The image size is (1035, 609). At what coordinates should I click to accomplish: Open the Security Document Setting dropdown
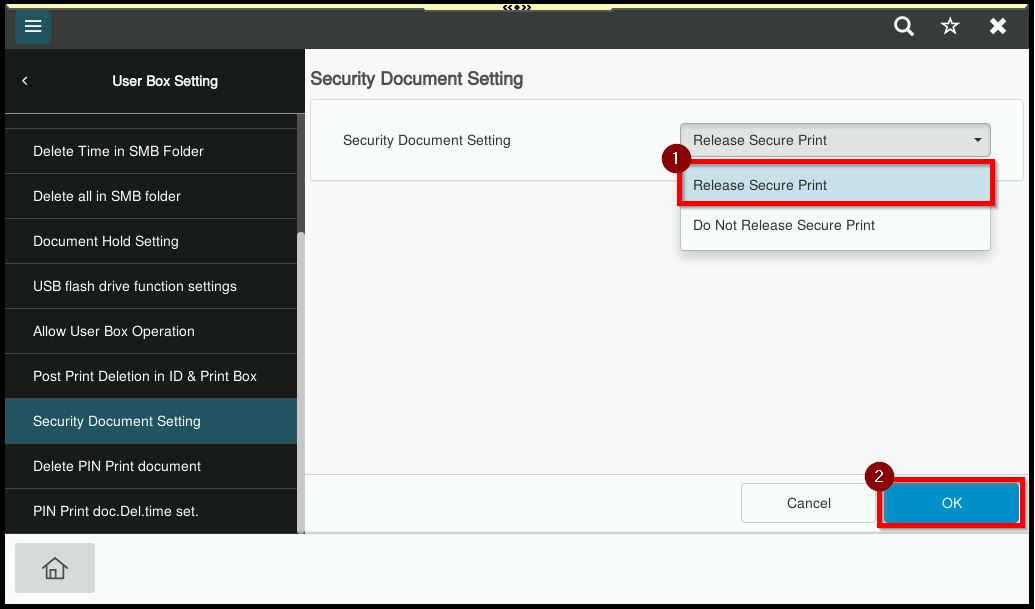click(x=835, y=140)
